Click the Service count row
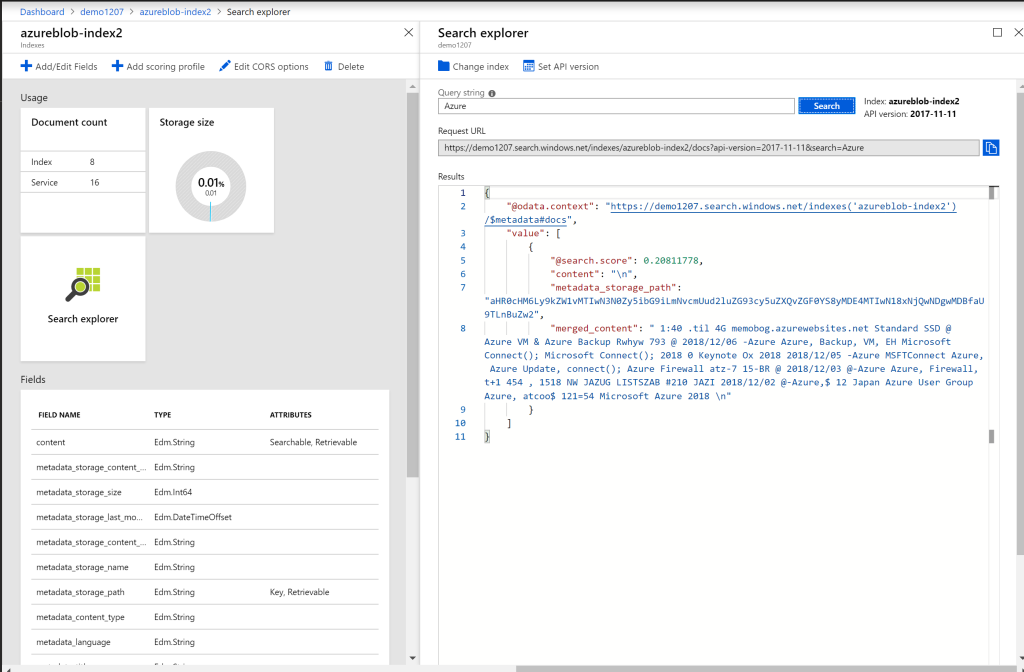The image size is (1024, 672). click(x=83, y=182)
